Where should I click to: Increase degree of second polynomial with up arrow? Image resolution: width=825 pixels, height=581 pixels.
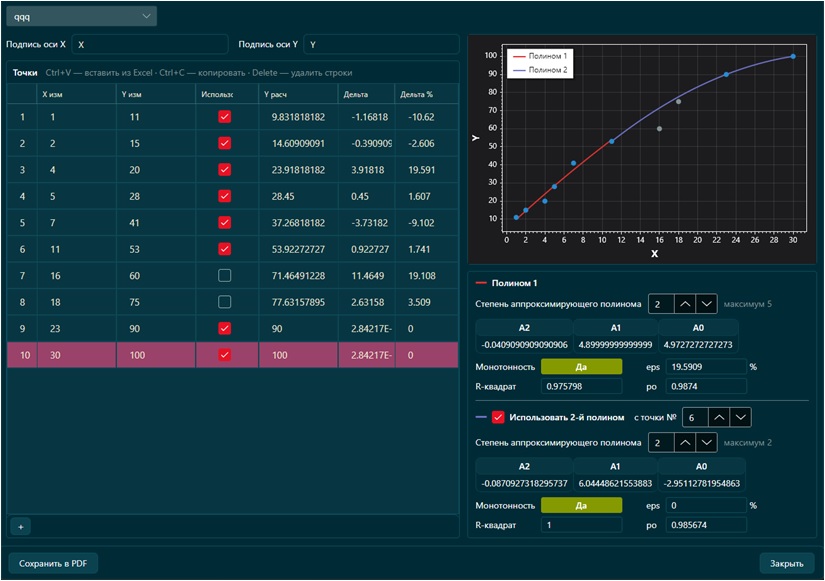(685, 443)
